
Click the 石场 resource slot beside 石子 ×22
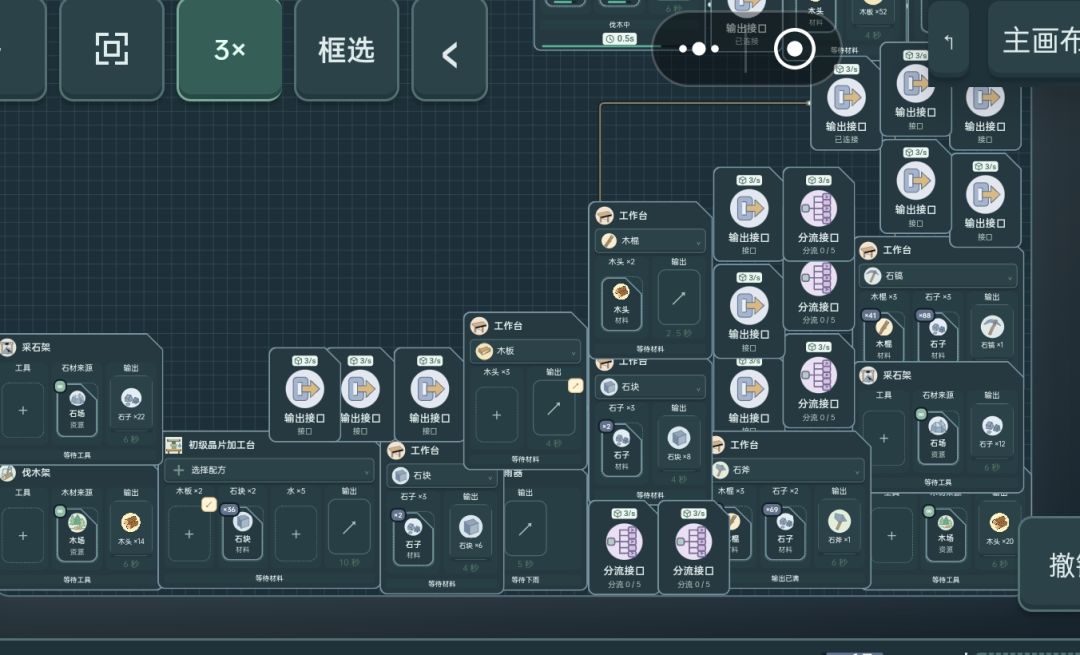(77, 410)
